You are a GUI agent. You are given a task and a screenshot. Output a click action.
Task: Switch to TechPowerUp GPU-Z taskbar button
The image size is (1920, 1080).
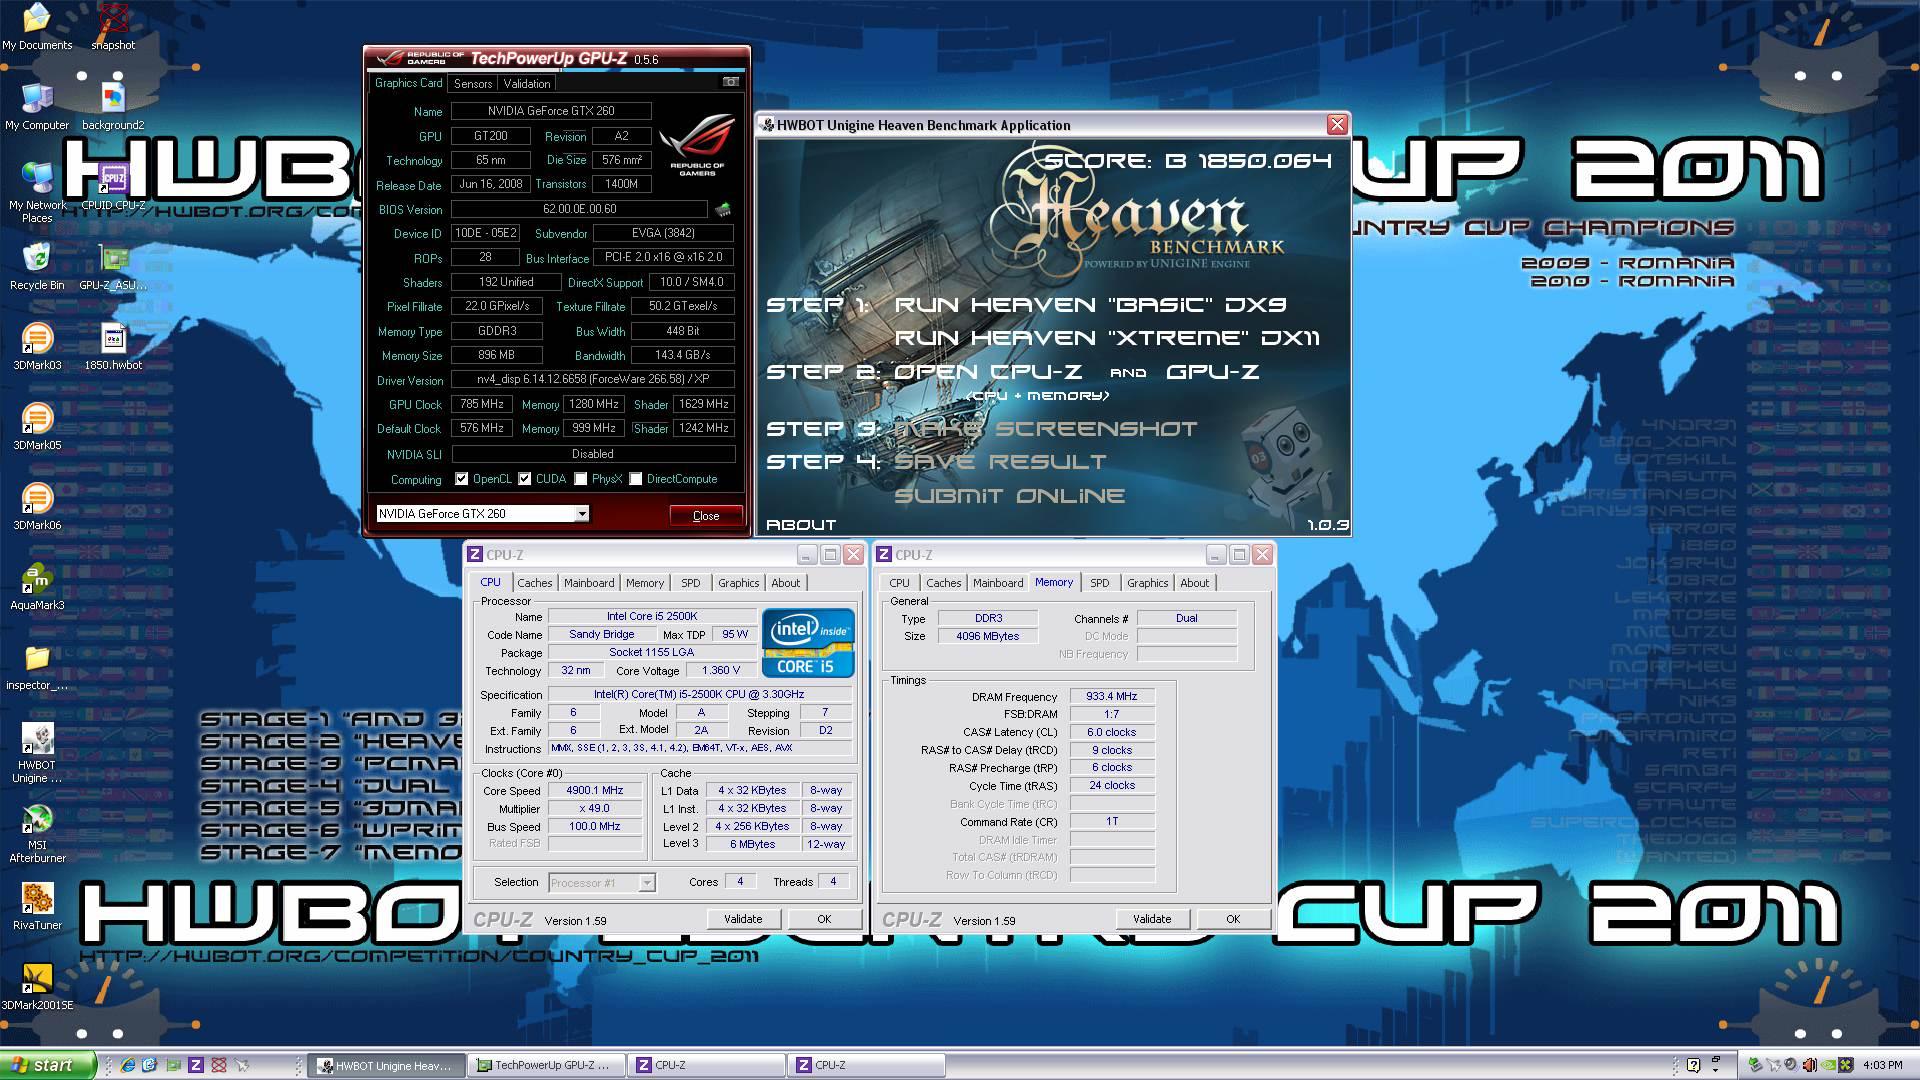click(x=546, y=1065)
